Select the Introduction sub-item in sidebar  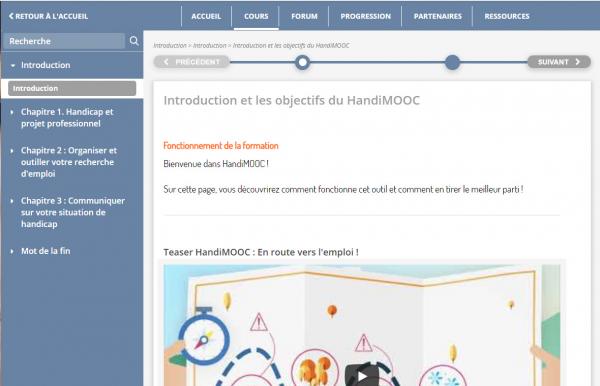coord(72,88)
